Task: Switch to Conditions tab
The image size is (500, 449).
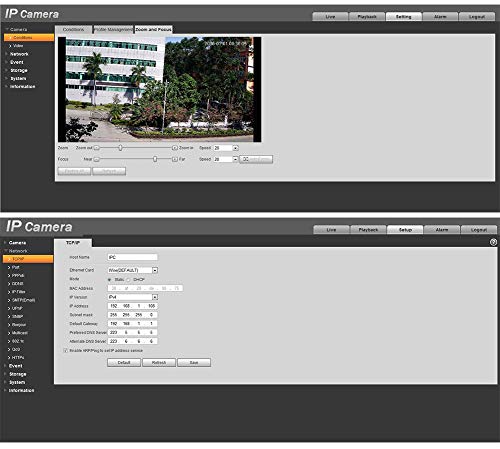Action: pos(73,29)
